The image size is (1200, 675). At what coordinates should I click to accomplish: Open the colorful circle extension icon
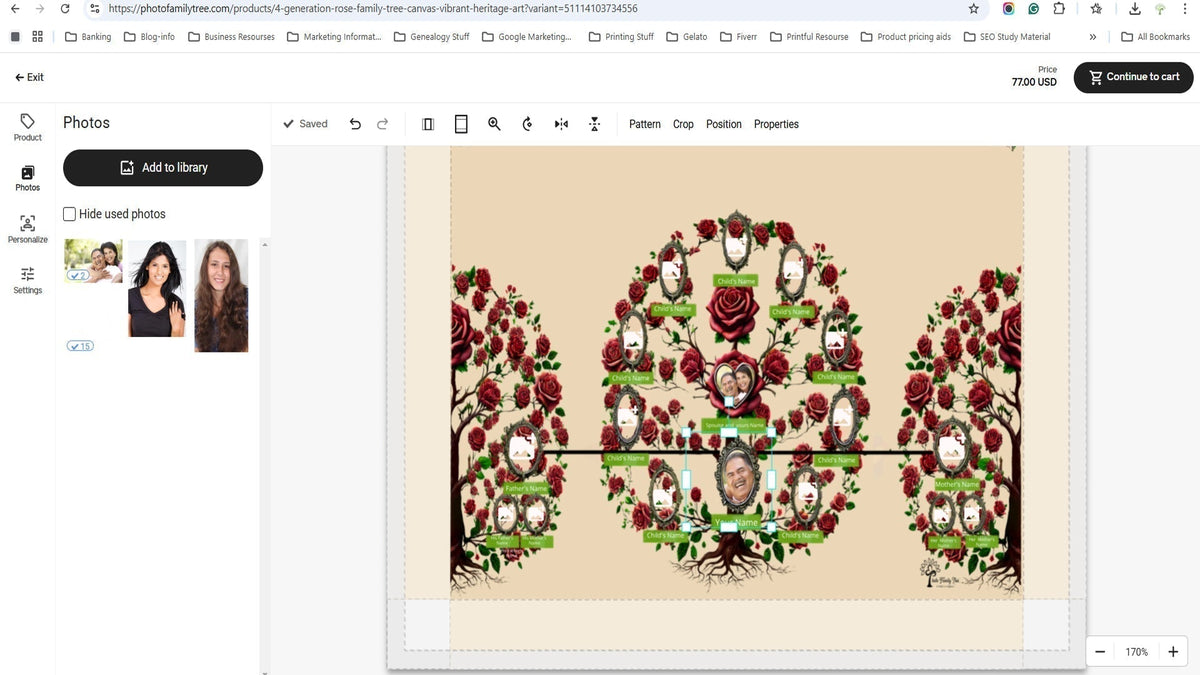1008,9
